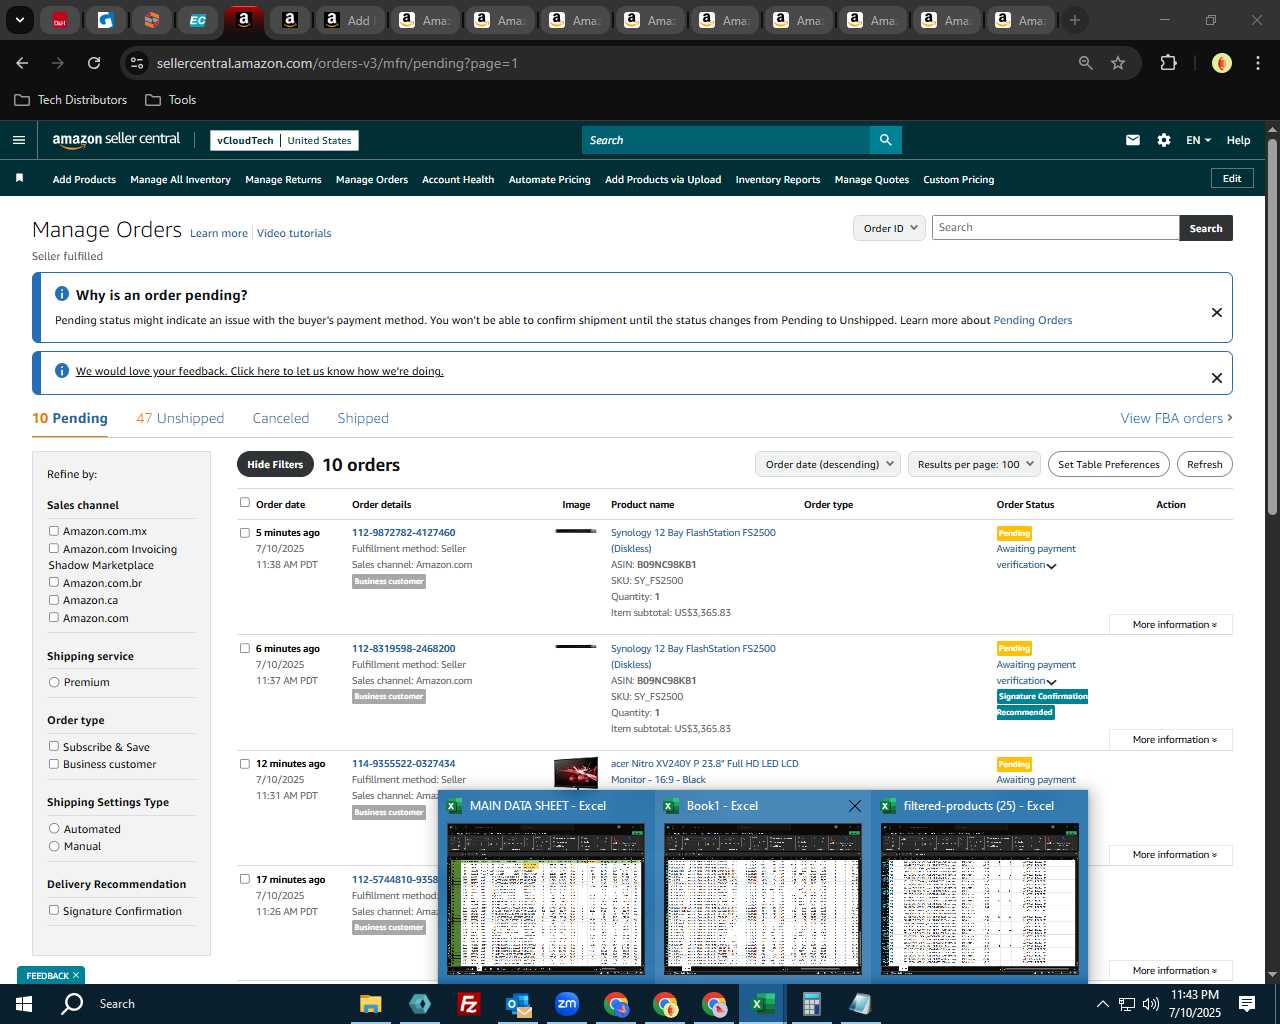
Task: Select the Automated shipping settings radio
Action: [54, 828]
